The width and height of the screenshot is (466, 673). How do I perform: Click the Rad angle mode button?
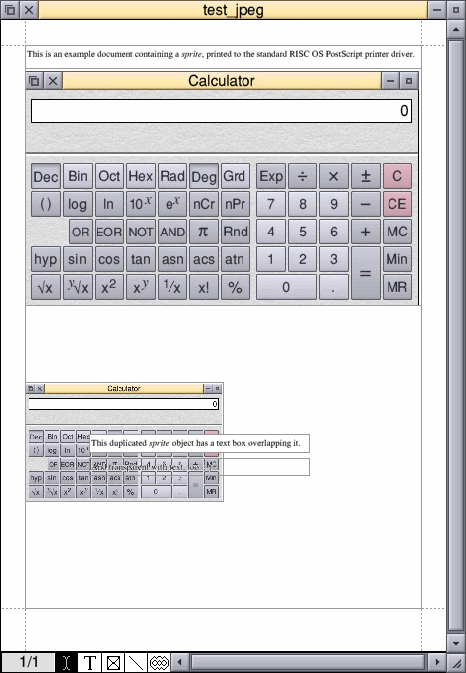(172, 176)
